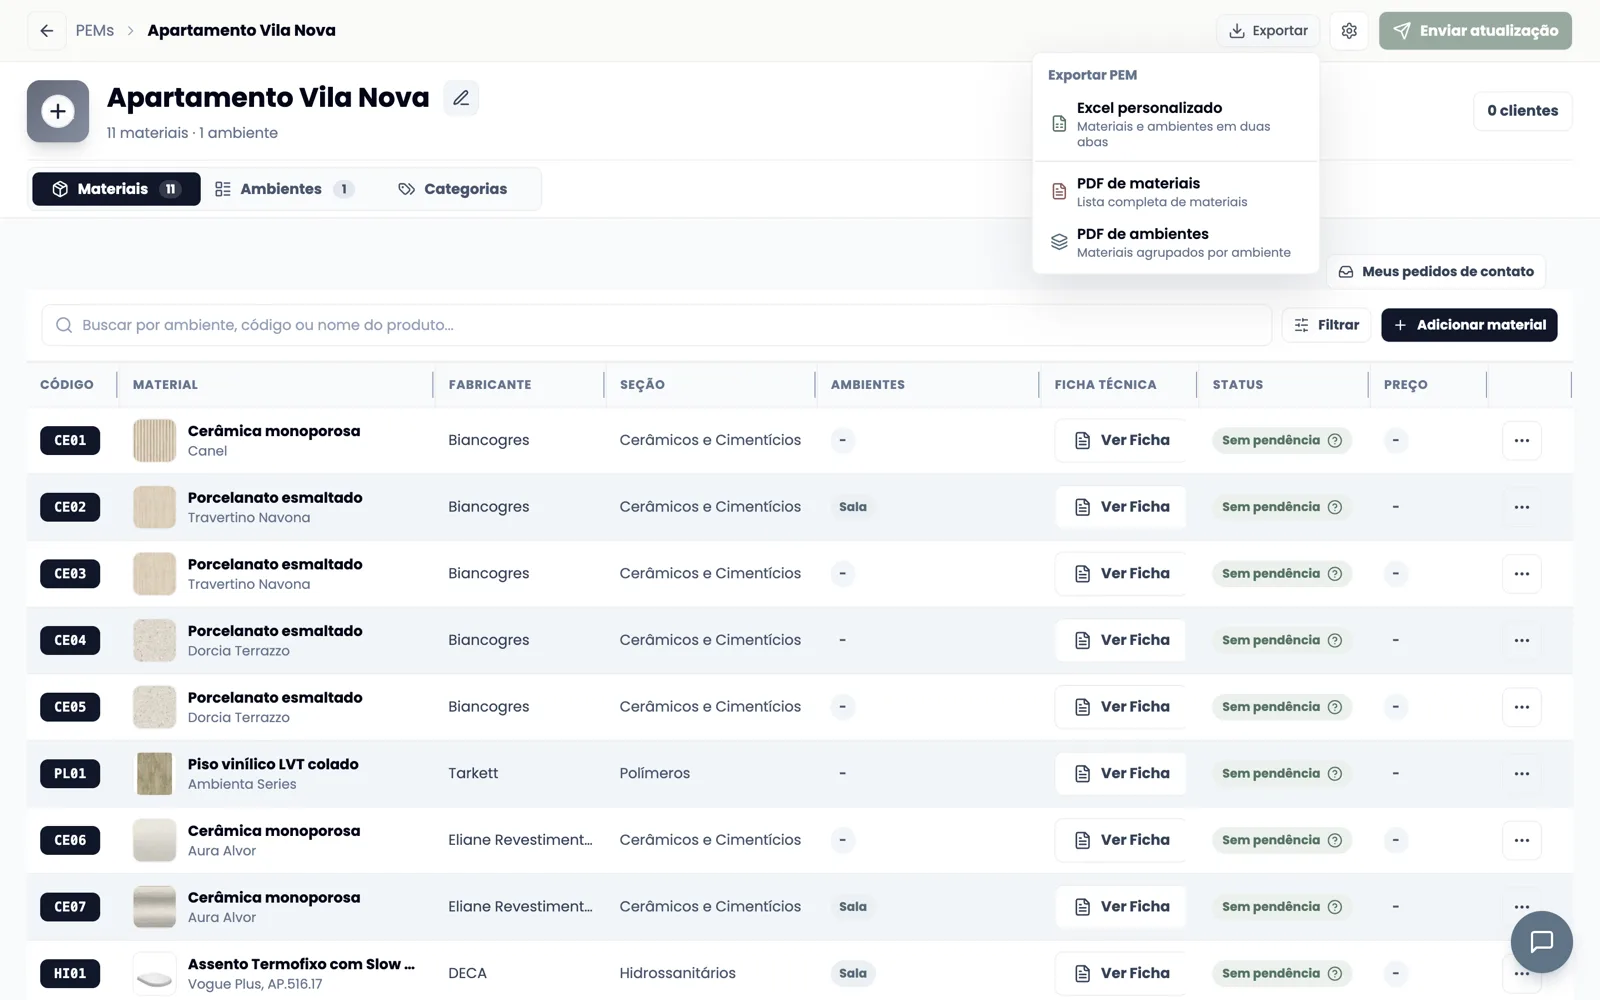Viewport: 1600px width, 1000px height.
Task: Switch to Ambientes tab
Action: point(285,189)
